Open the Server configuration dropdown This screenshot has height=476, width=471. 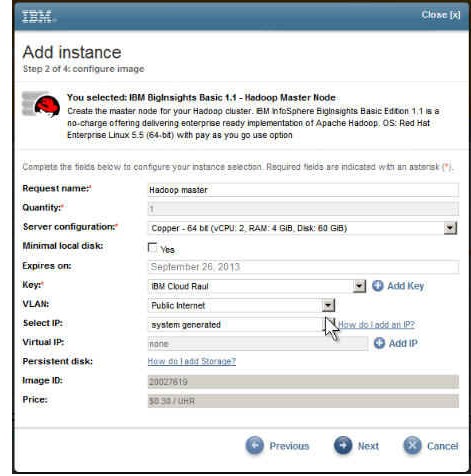(x=302, y=228)
